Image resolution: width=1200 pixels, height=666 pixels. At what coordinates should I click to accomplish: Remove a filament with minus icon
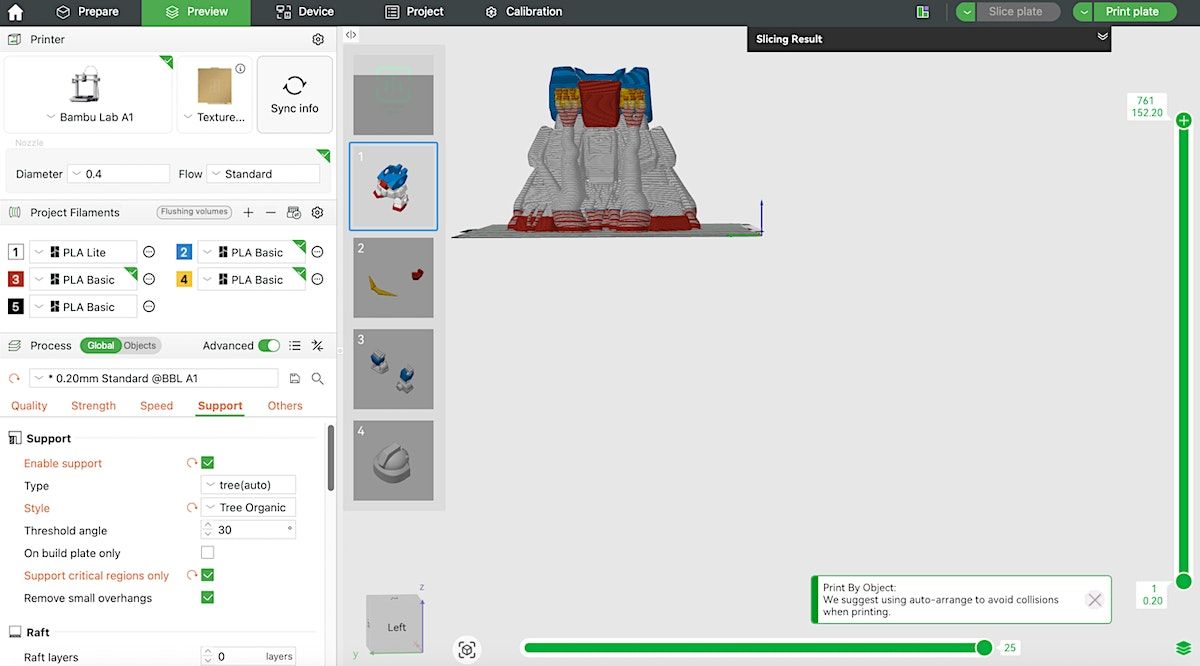coord(270,213)
